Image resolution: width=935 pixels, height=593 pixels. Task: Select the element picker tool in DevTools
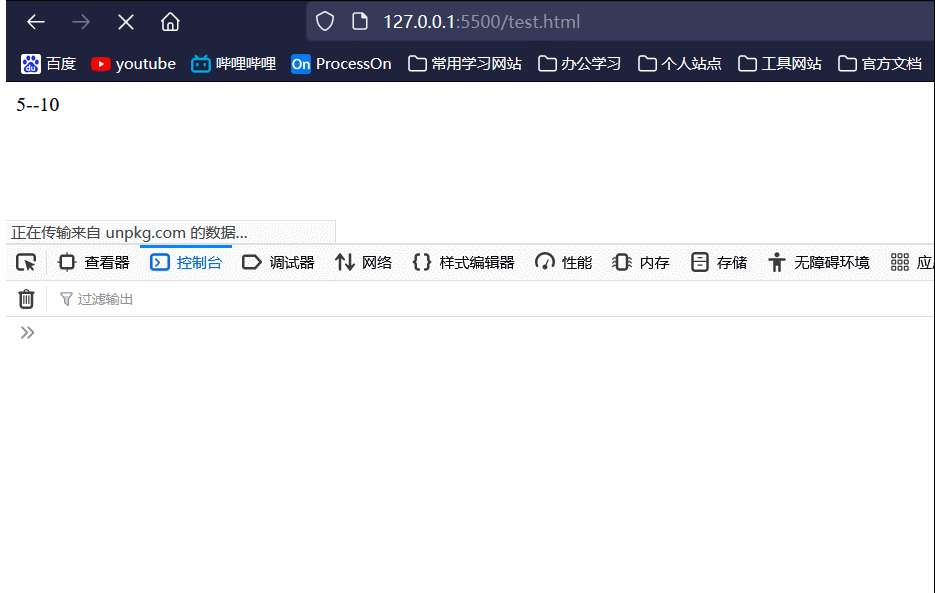(26, 262)
